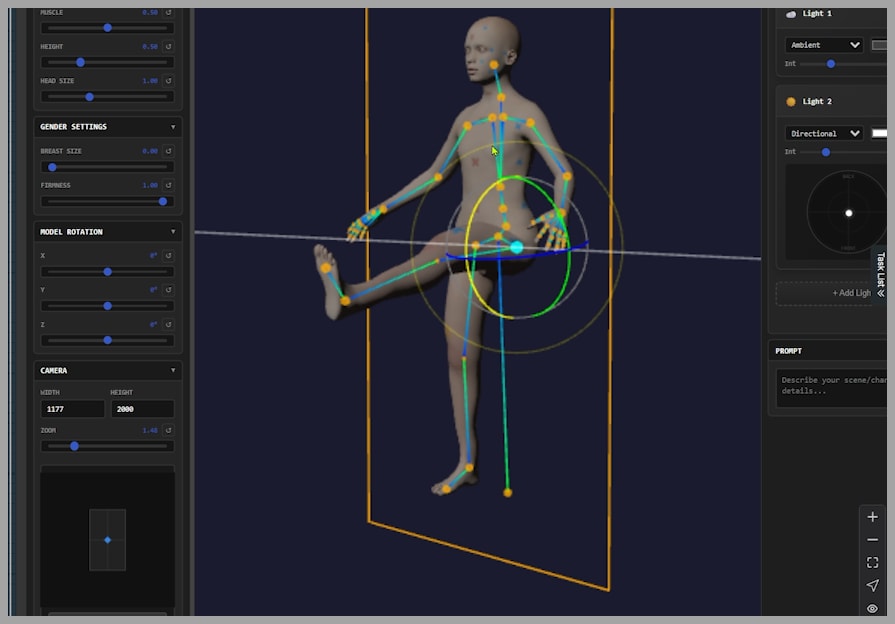Open the Directional light type dropdown
Screen dimensions: 895x624
pyautogui.click(x=825, y=133)
